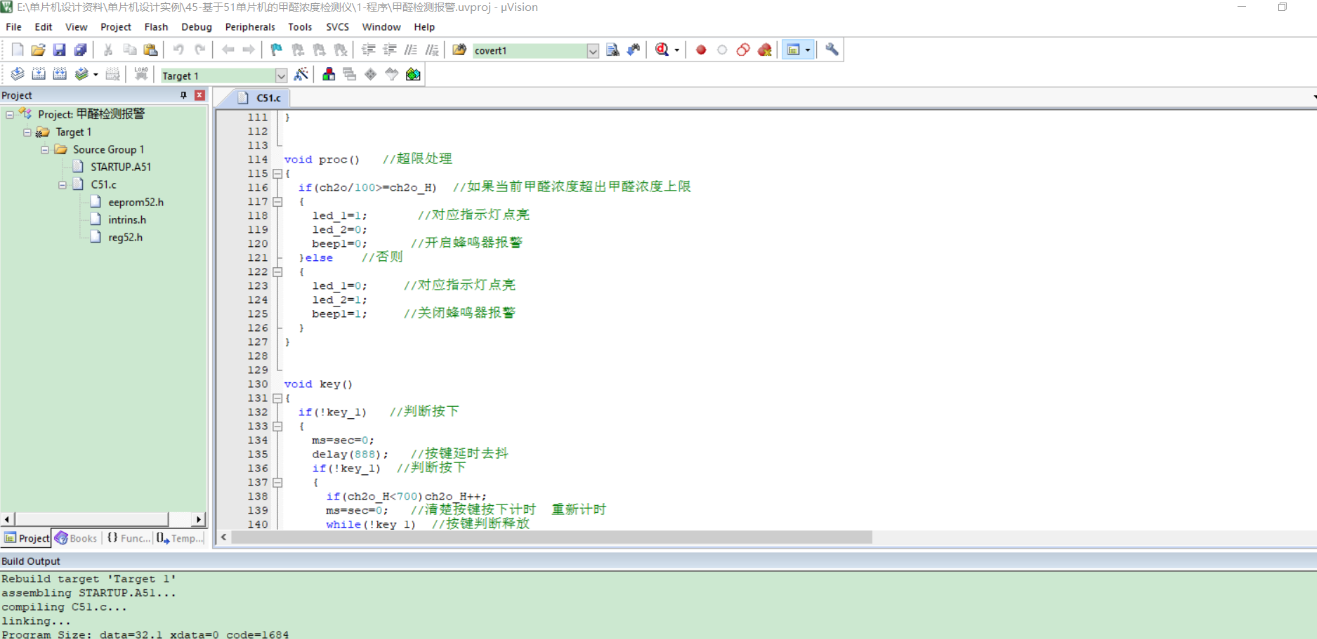Collapse the Source Group 1 folder

(45, 150)
